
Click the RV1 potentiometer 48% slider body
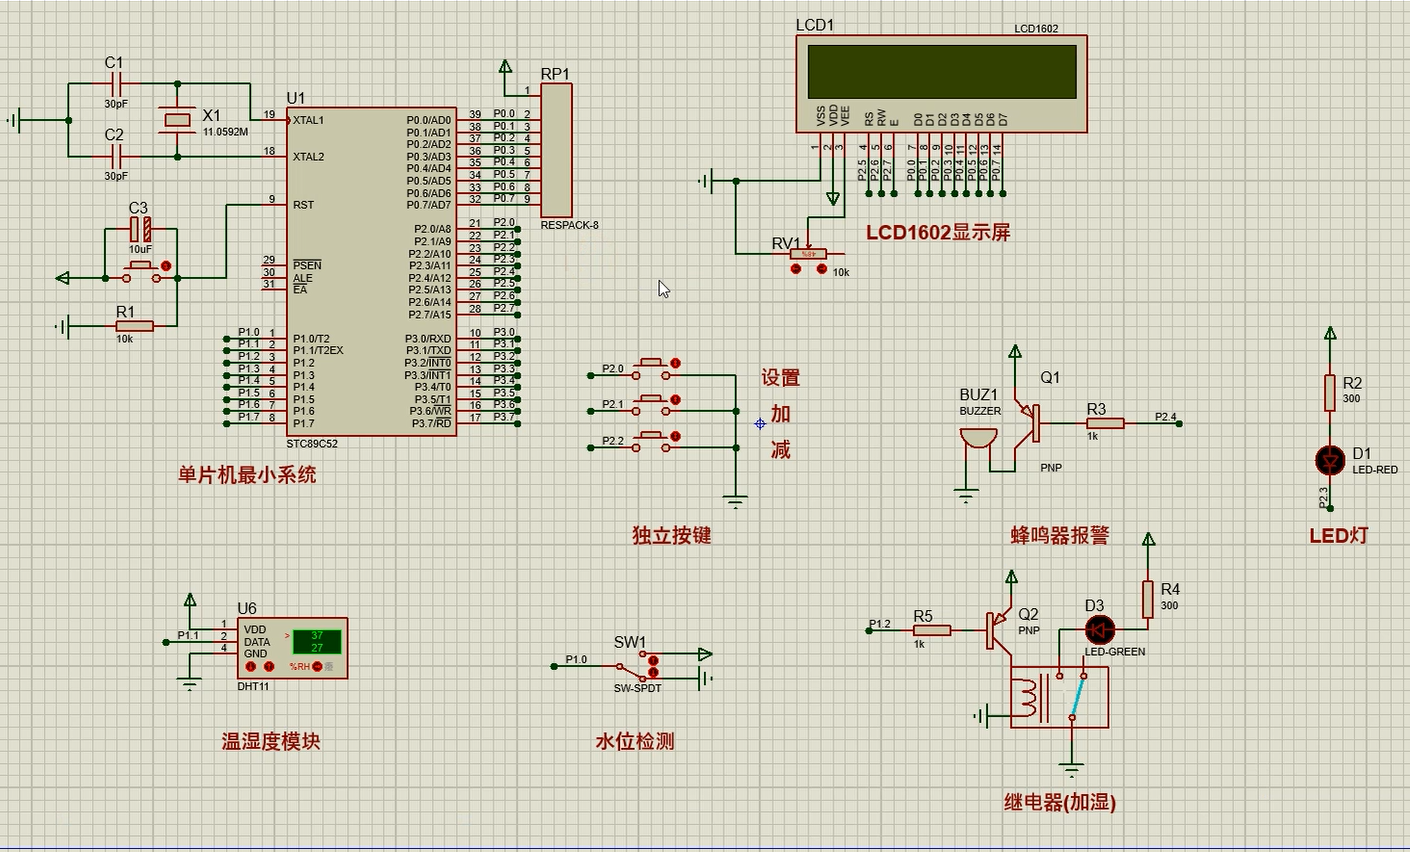point(809,254)
